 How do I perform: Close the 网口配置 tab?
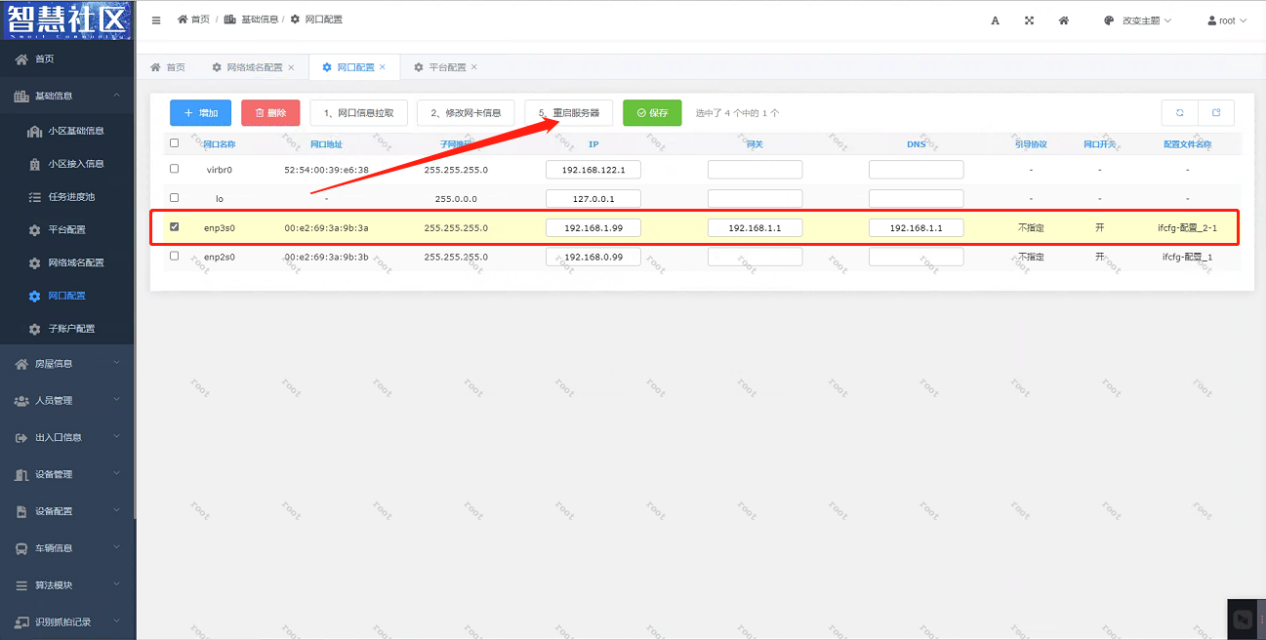point(383,67)
